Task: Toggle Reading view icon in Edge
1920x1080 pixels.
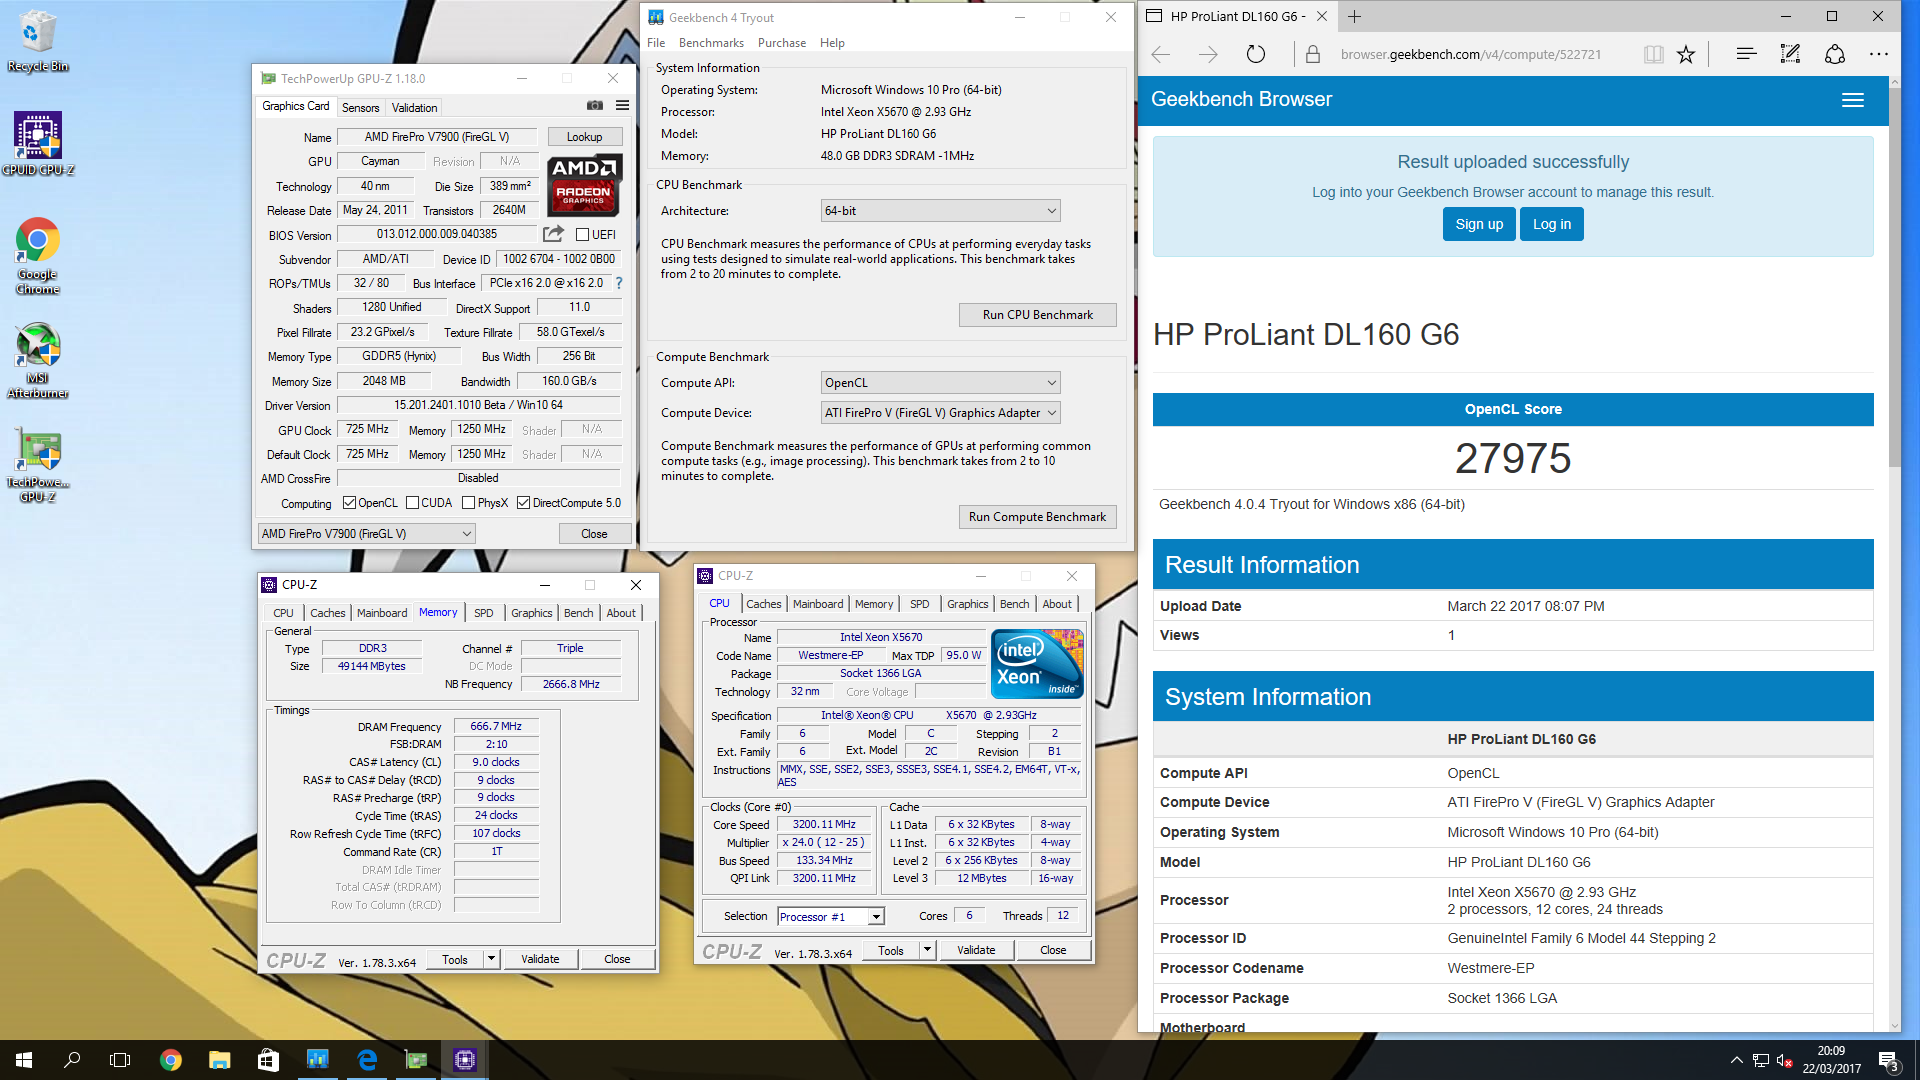Action: (1653, 55)
